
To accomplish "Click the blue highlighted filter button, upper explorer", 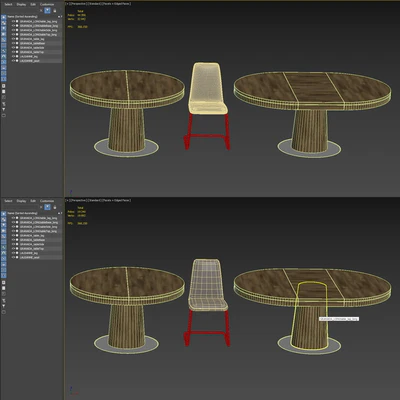I will 47,10.
